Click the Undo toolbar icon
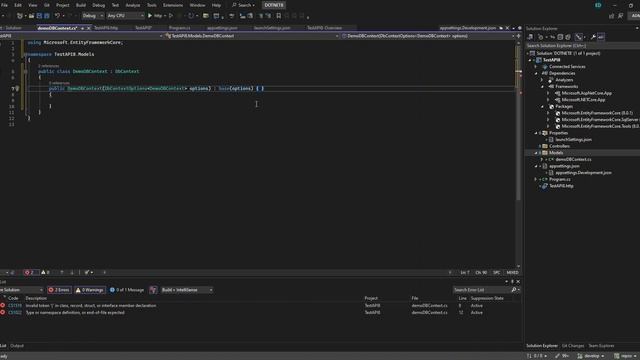640x360 pixels. point(58,16)
